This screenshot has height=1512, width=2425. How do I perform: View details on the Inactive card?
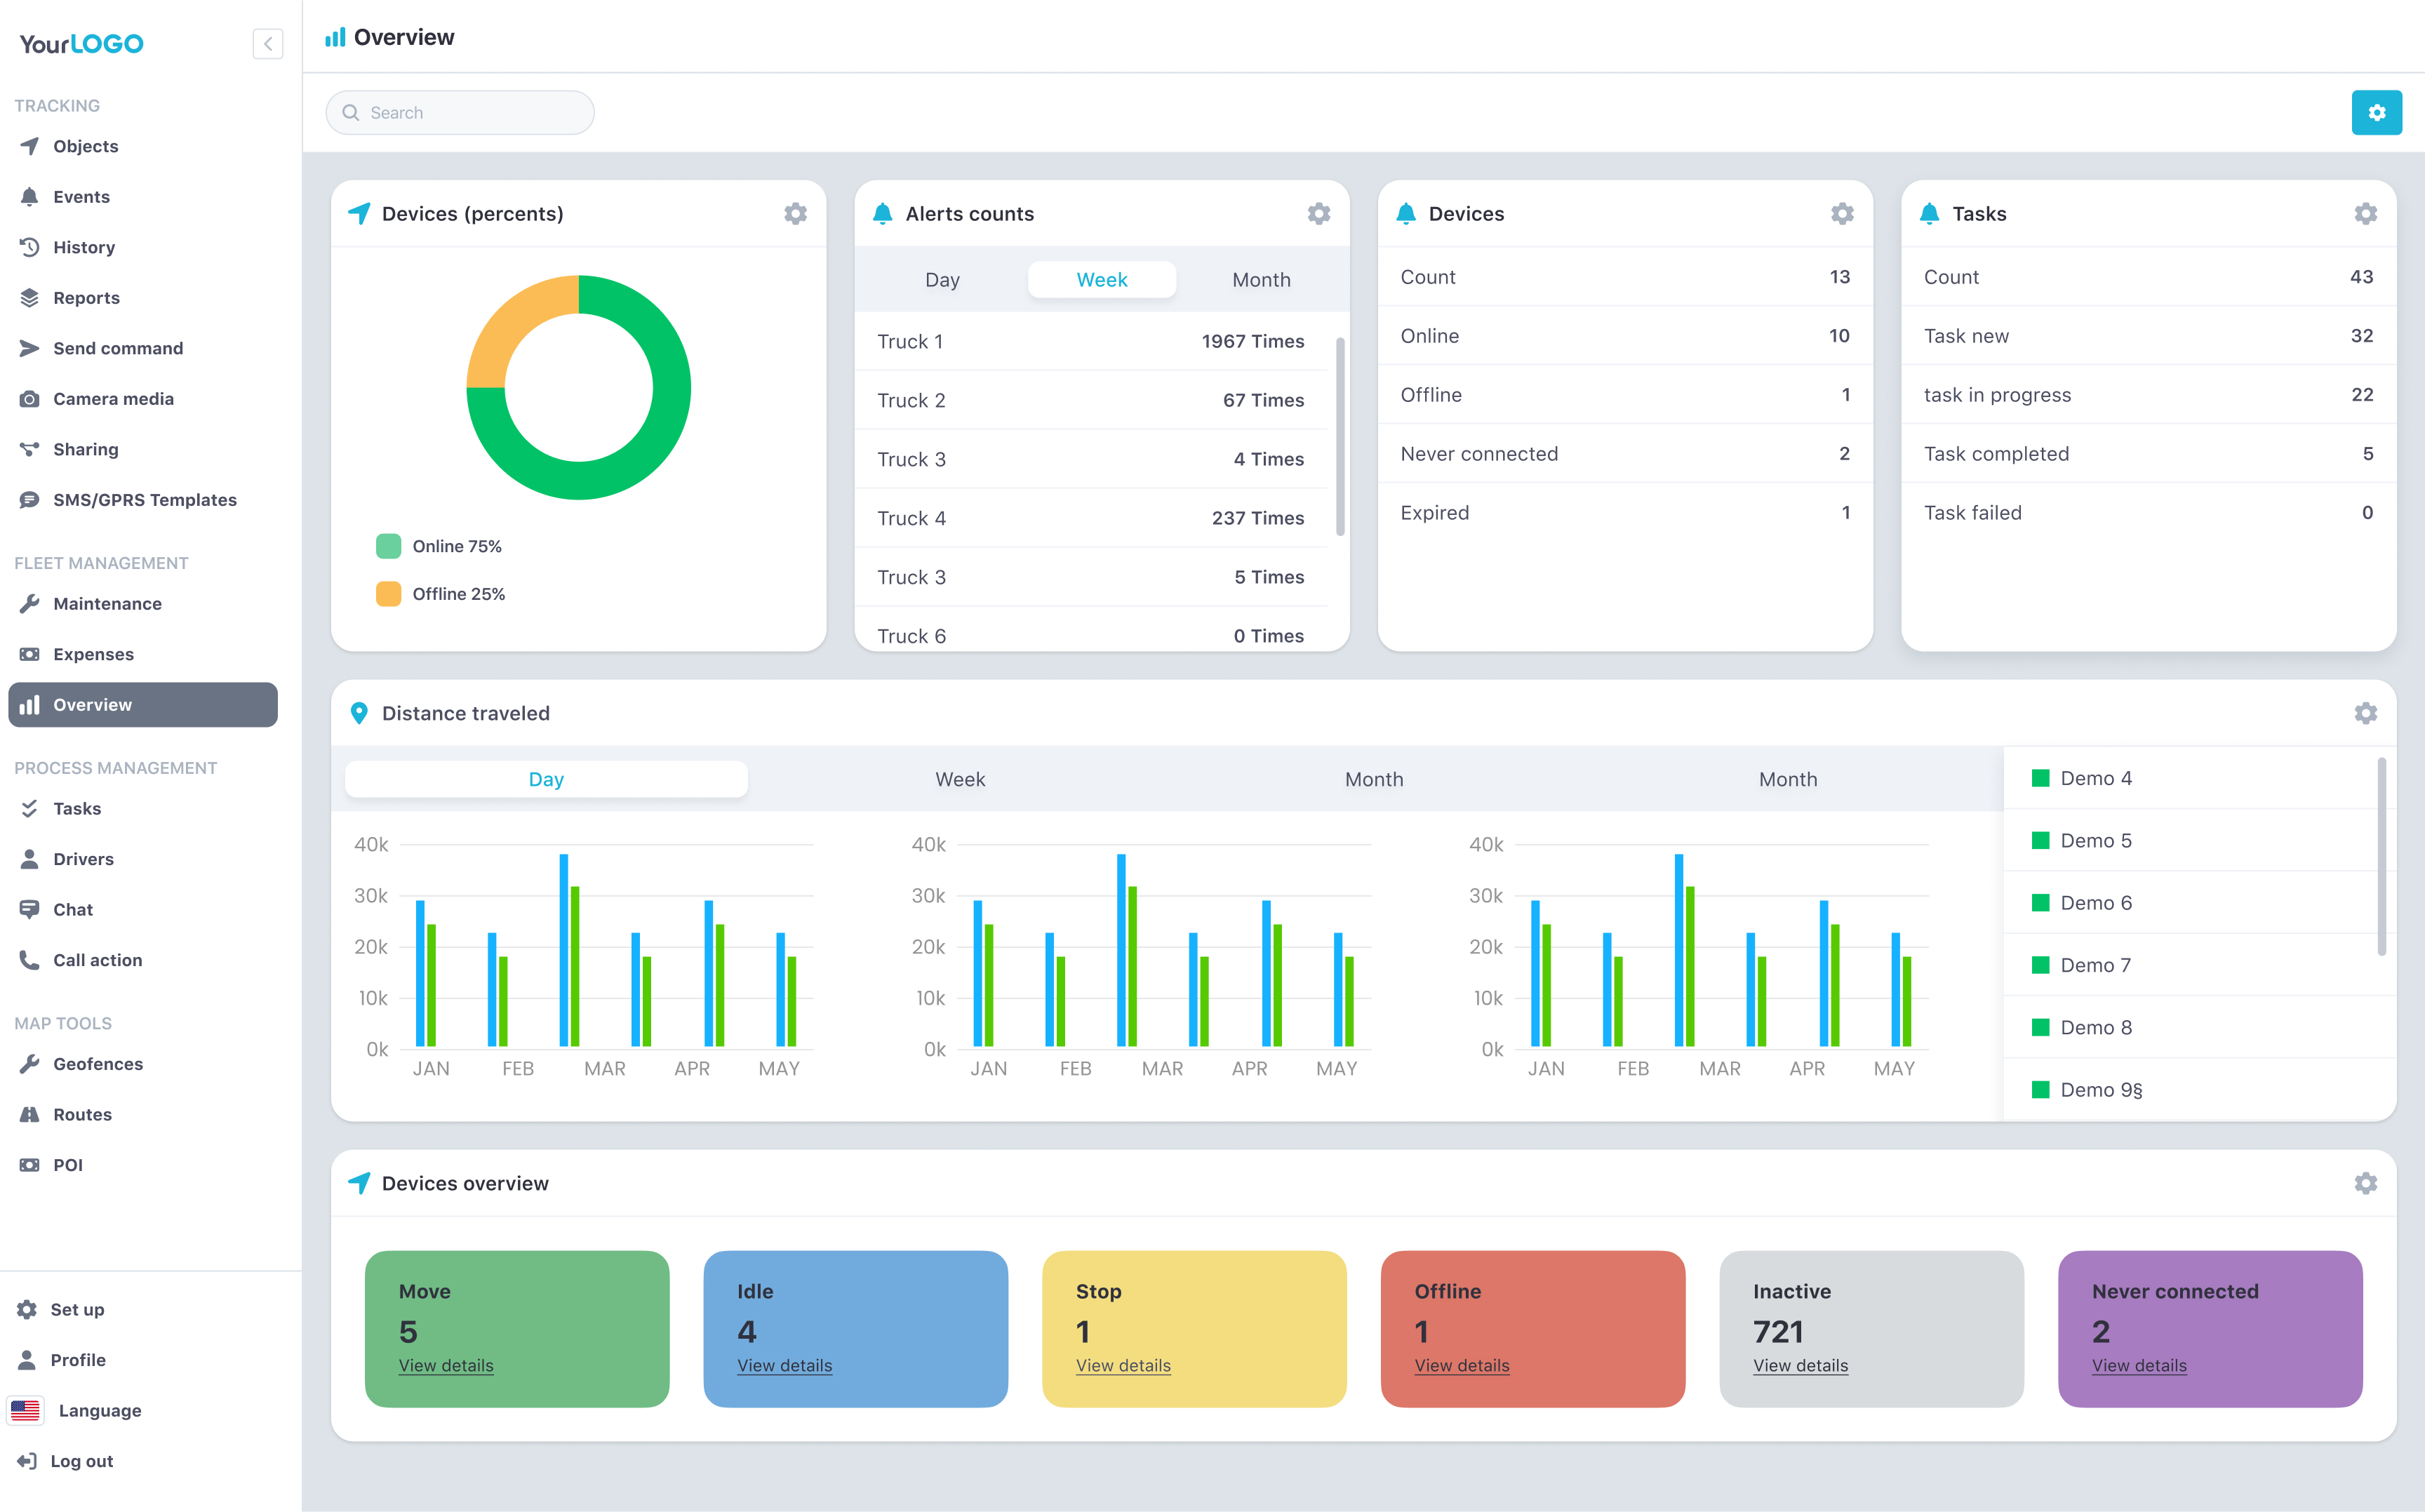pos(1800,1365)
